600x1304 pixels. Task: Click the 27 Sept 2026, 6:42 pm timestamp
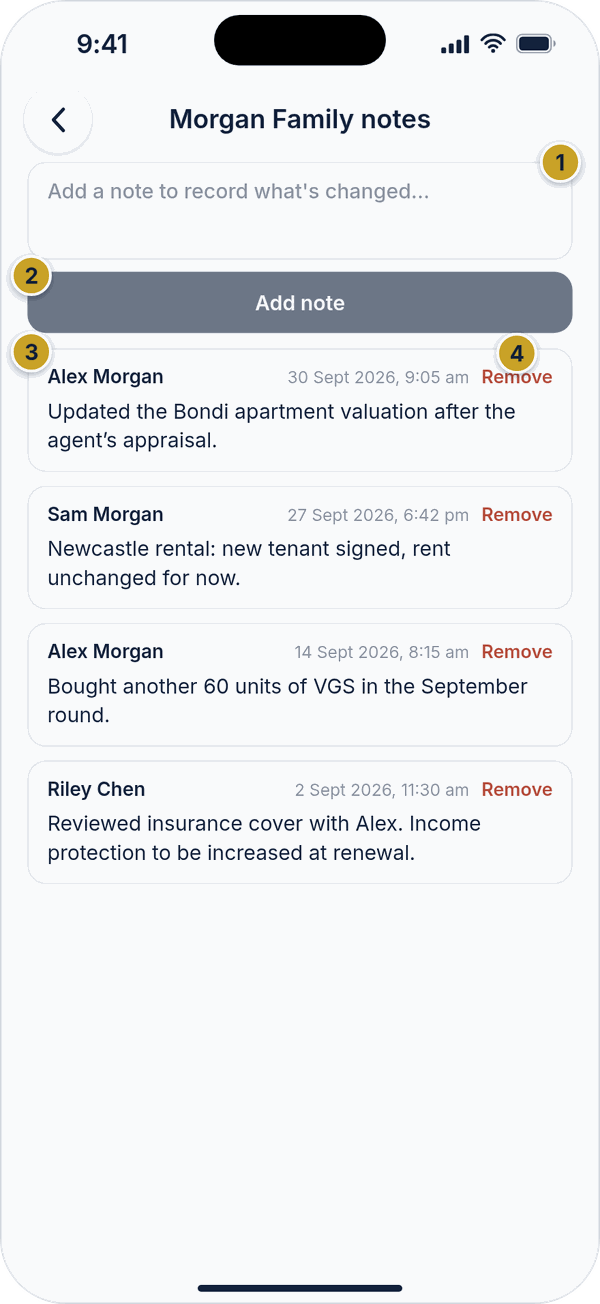pos(378,515)
